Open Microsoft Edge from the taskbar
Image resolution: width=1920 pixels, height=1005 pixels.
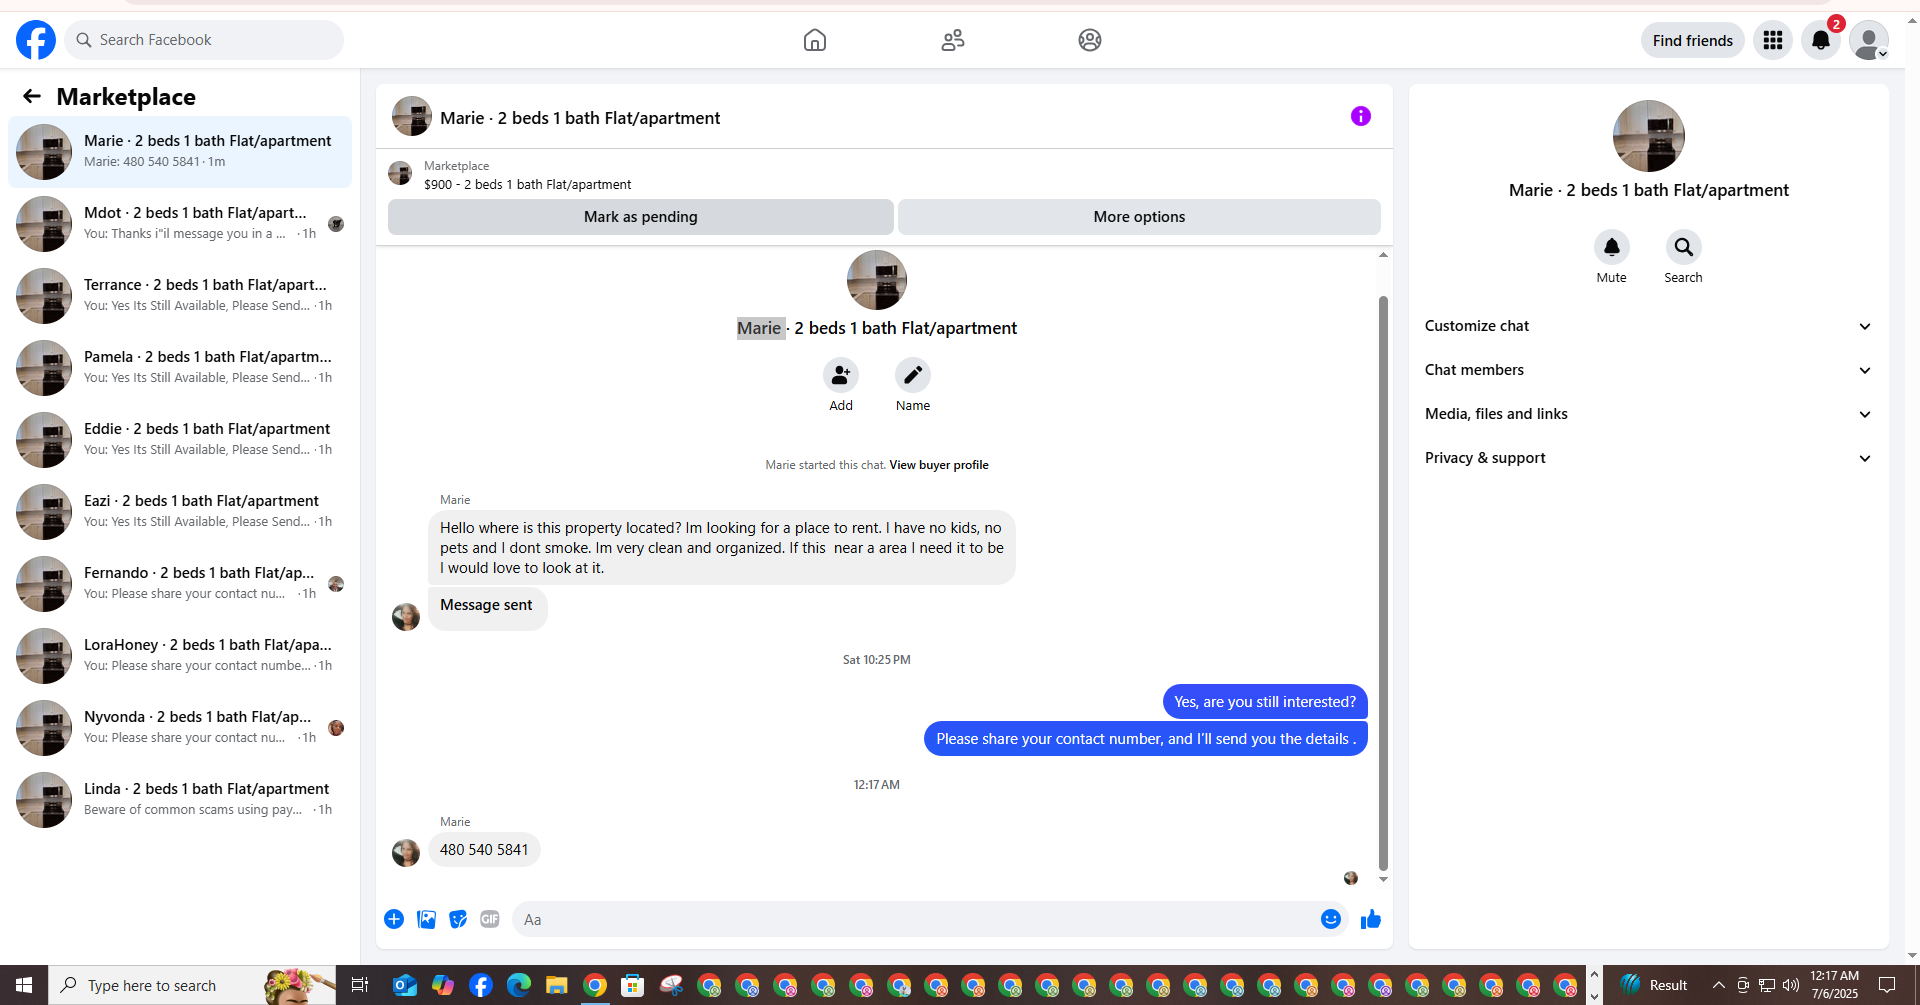(x=519, y=986)
